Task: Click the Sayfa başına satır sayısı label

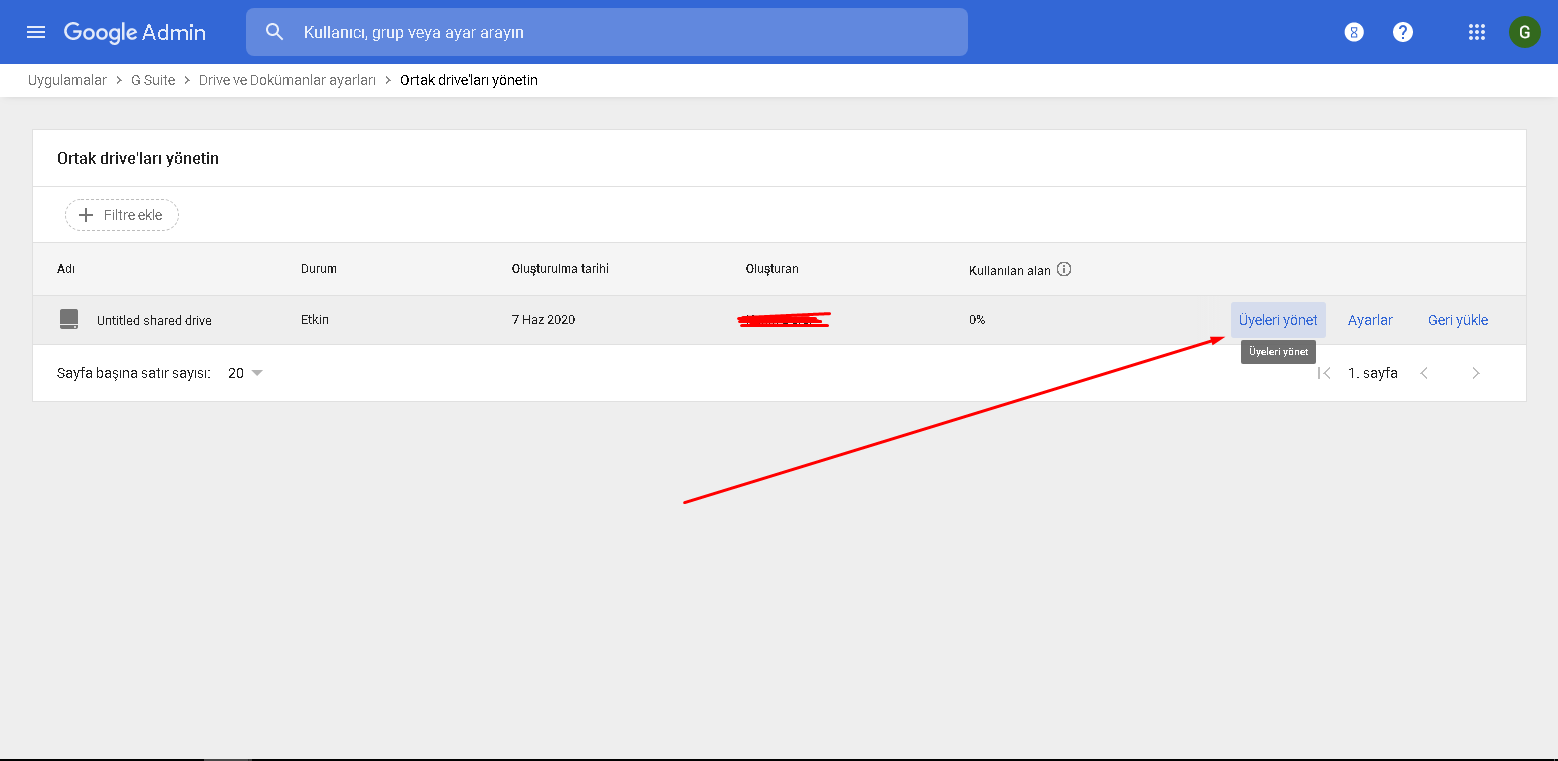Action: pyautogui.click(x=134, y=373)
